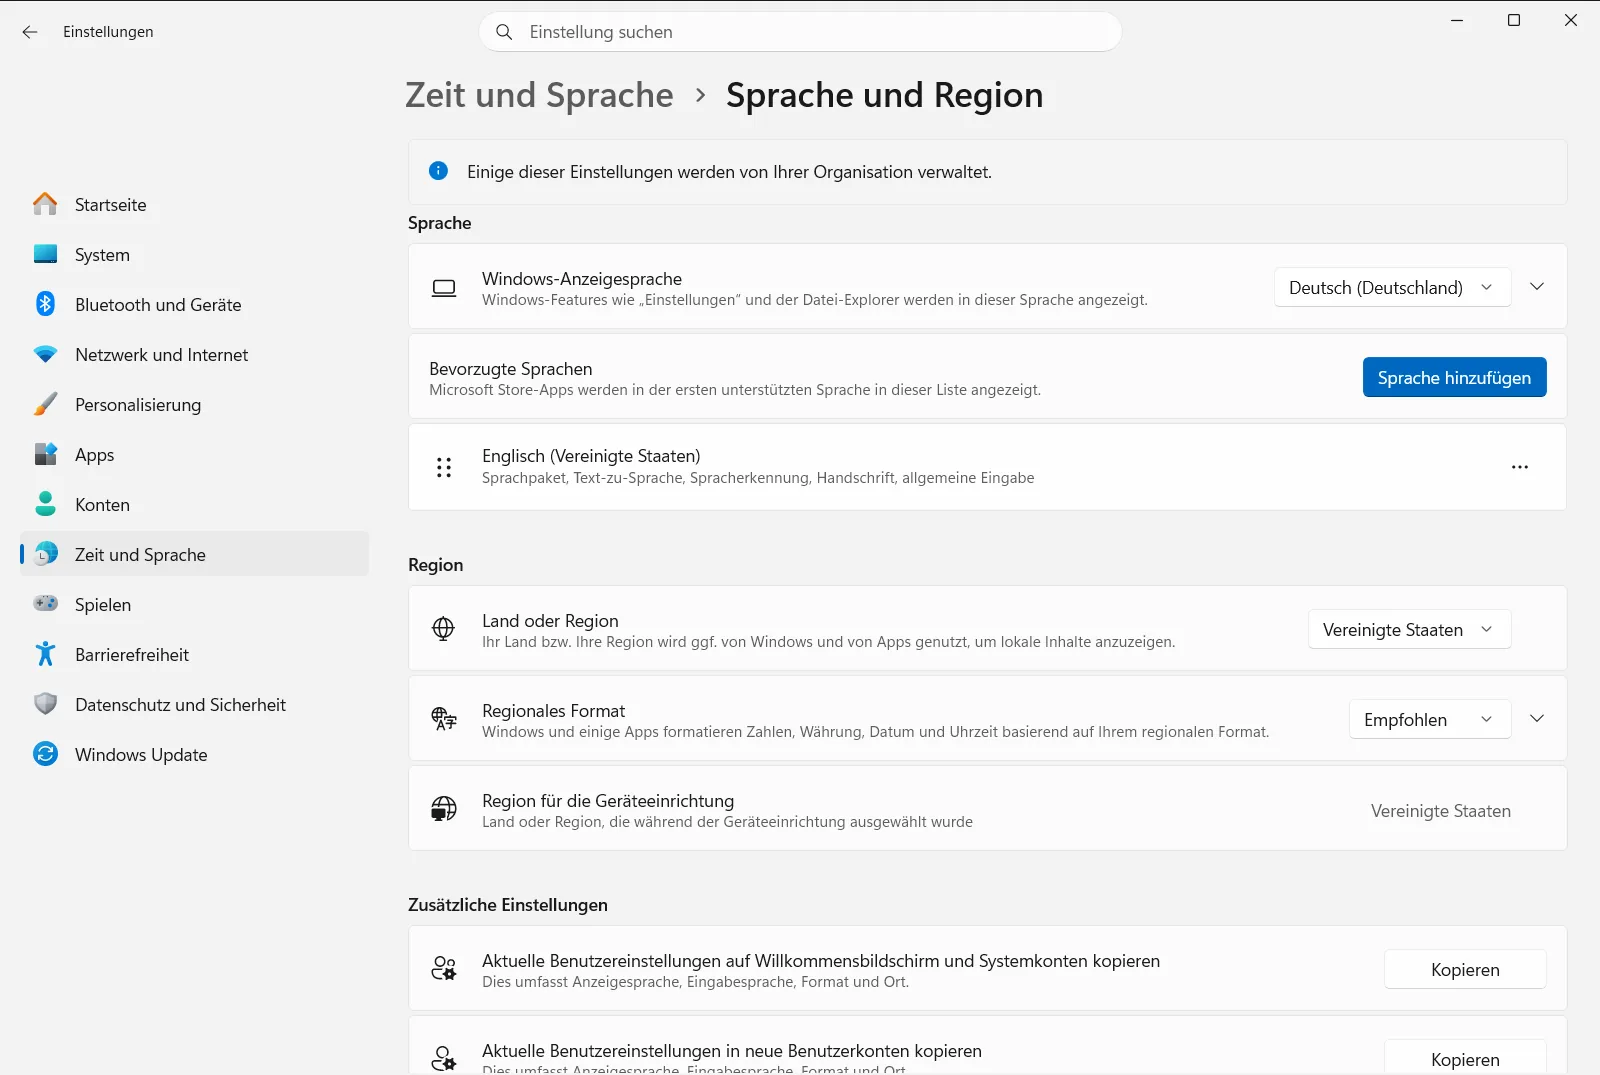Open the Vereinigte Staaten country dropdown
Image resolution: width=1600 pixels, height=1075 pixels.
[x=1409, y=630]
